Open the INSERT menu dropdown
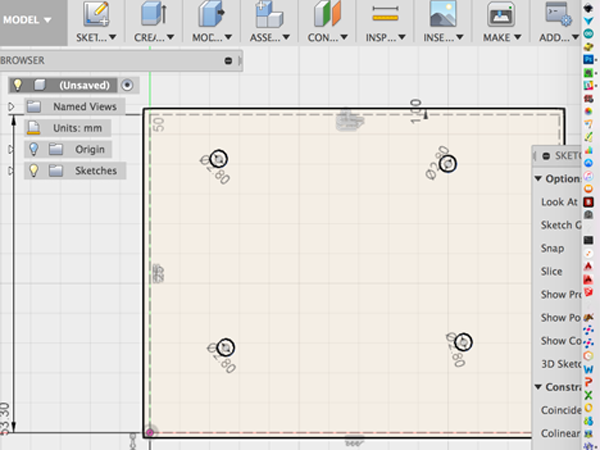600x450 pixels. coord(443,38)
